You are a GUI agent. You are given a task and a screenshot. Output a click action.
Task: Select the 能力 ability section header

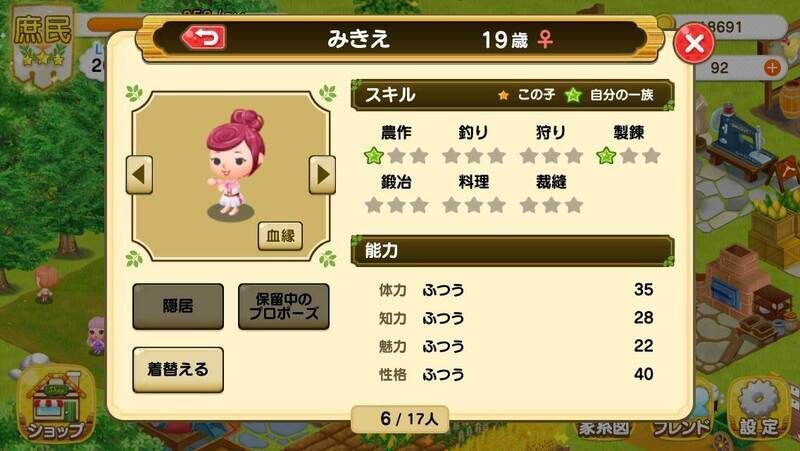point(512,250)
